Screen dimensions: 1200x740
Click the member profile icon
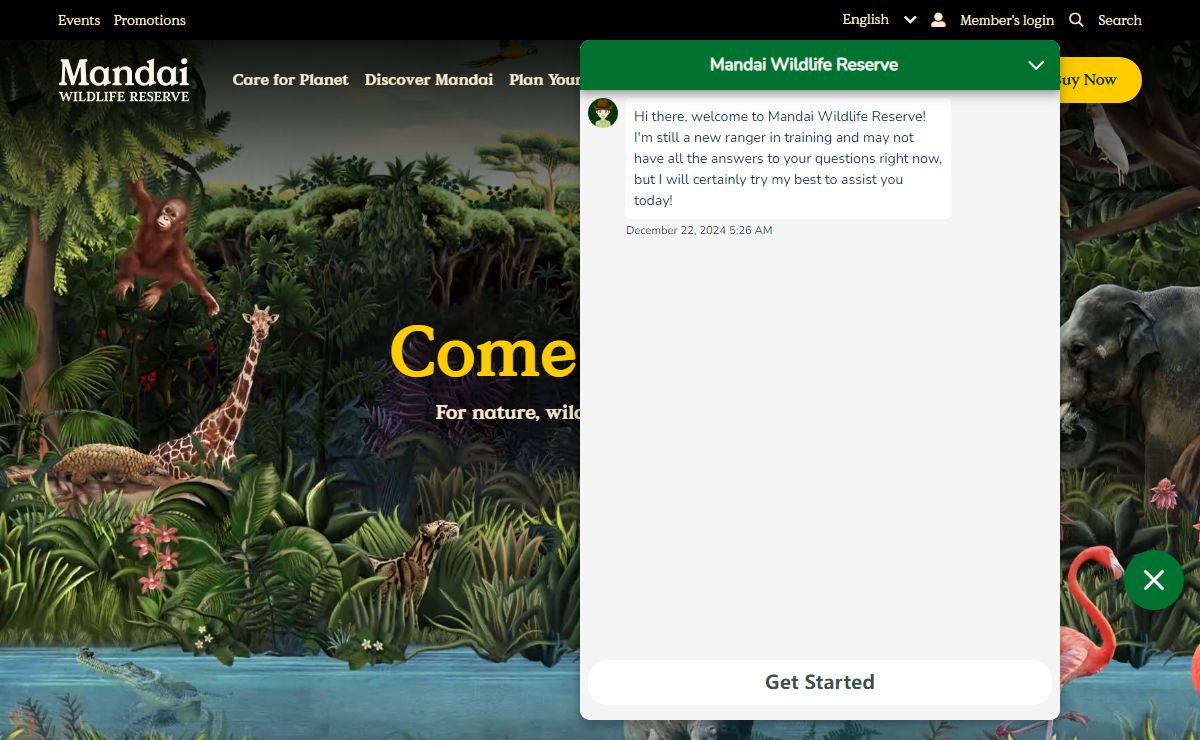pos(938,20)
